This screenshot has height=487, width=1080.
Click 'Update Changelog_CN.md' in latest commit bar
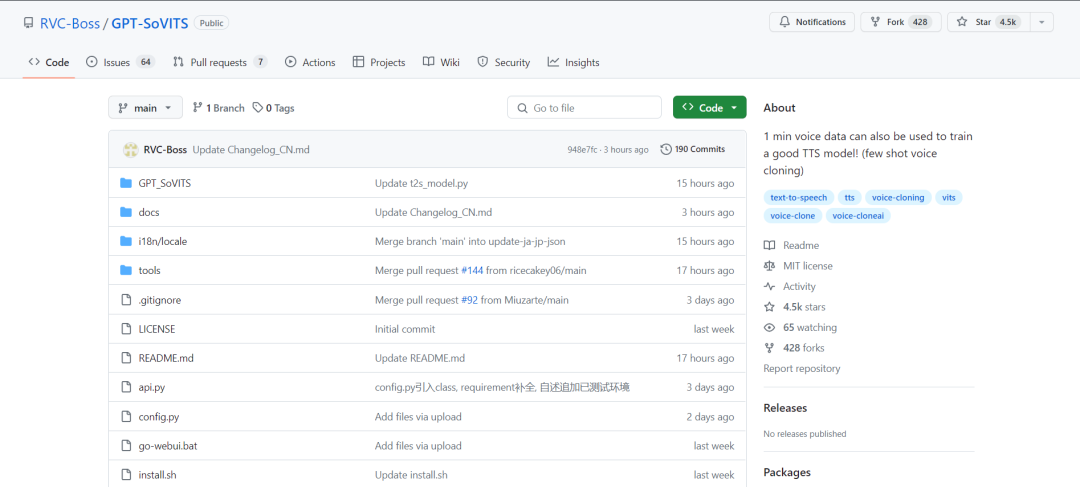pos(251,149)
